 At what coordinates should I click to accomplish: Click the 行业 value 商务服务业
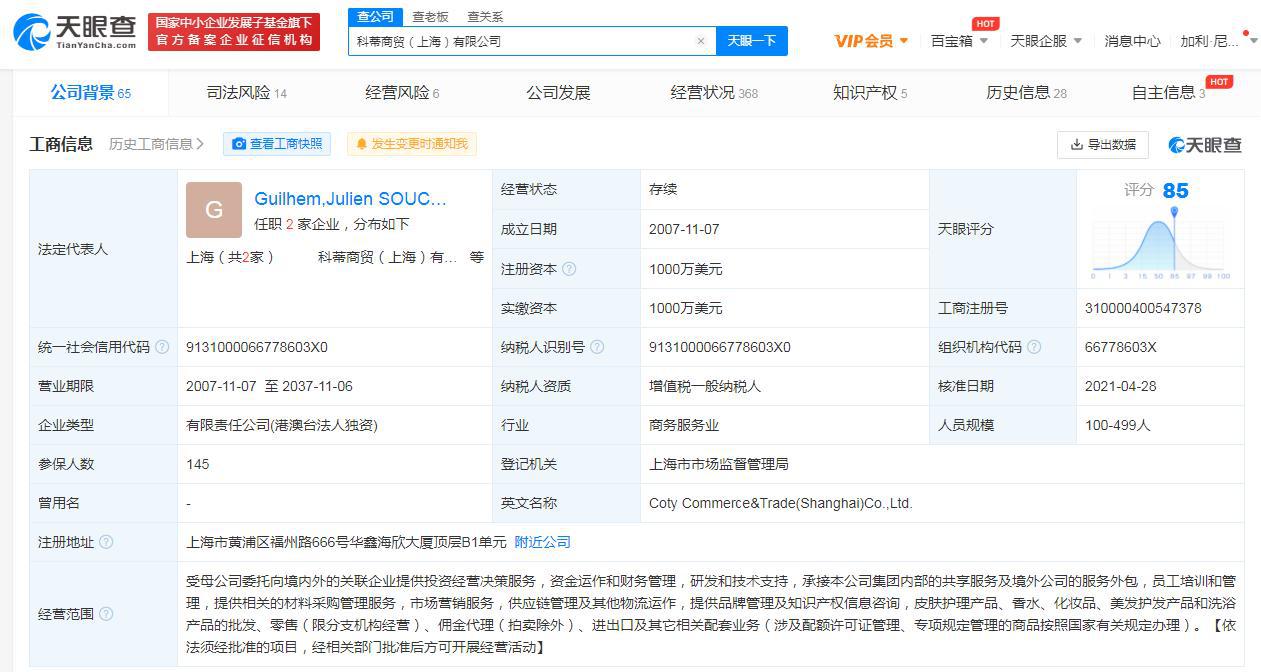684,425
